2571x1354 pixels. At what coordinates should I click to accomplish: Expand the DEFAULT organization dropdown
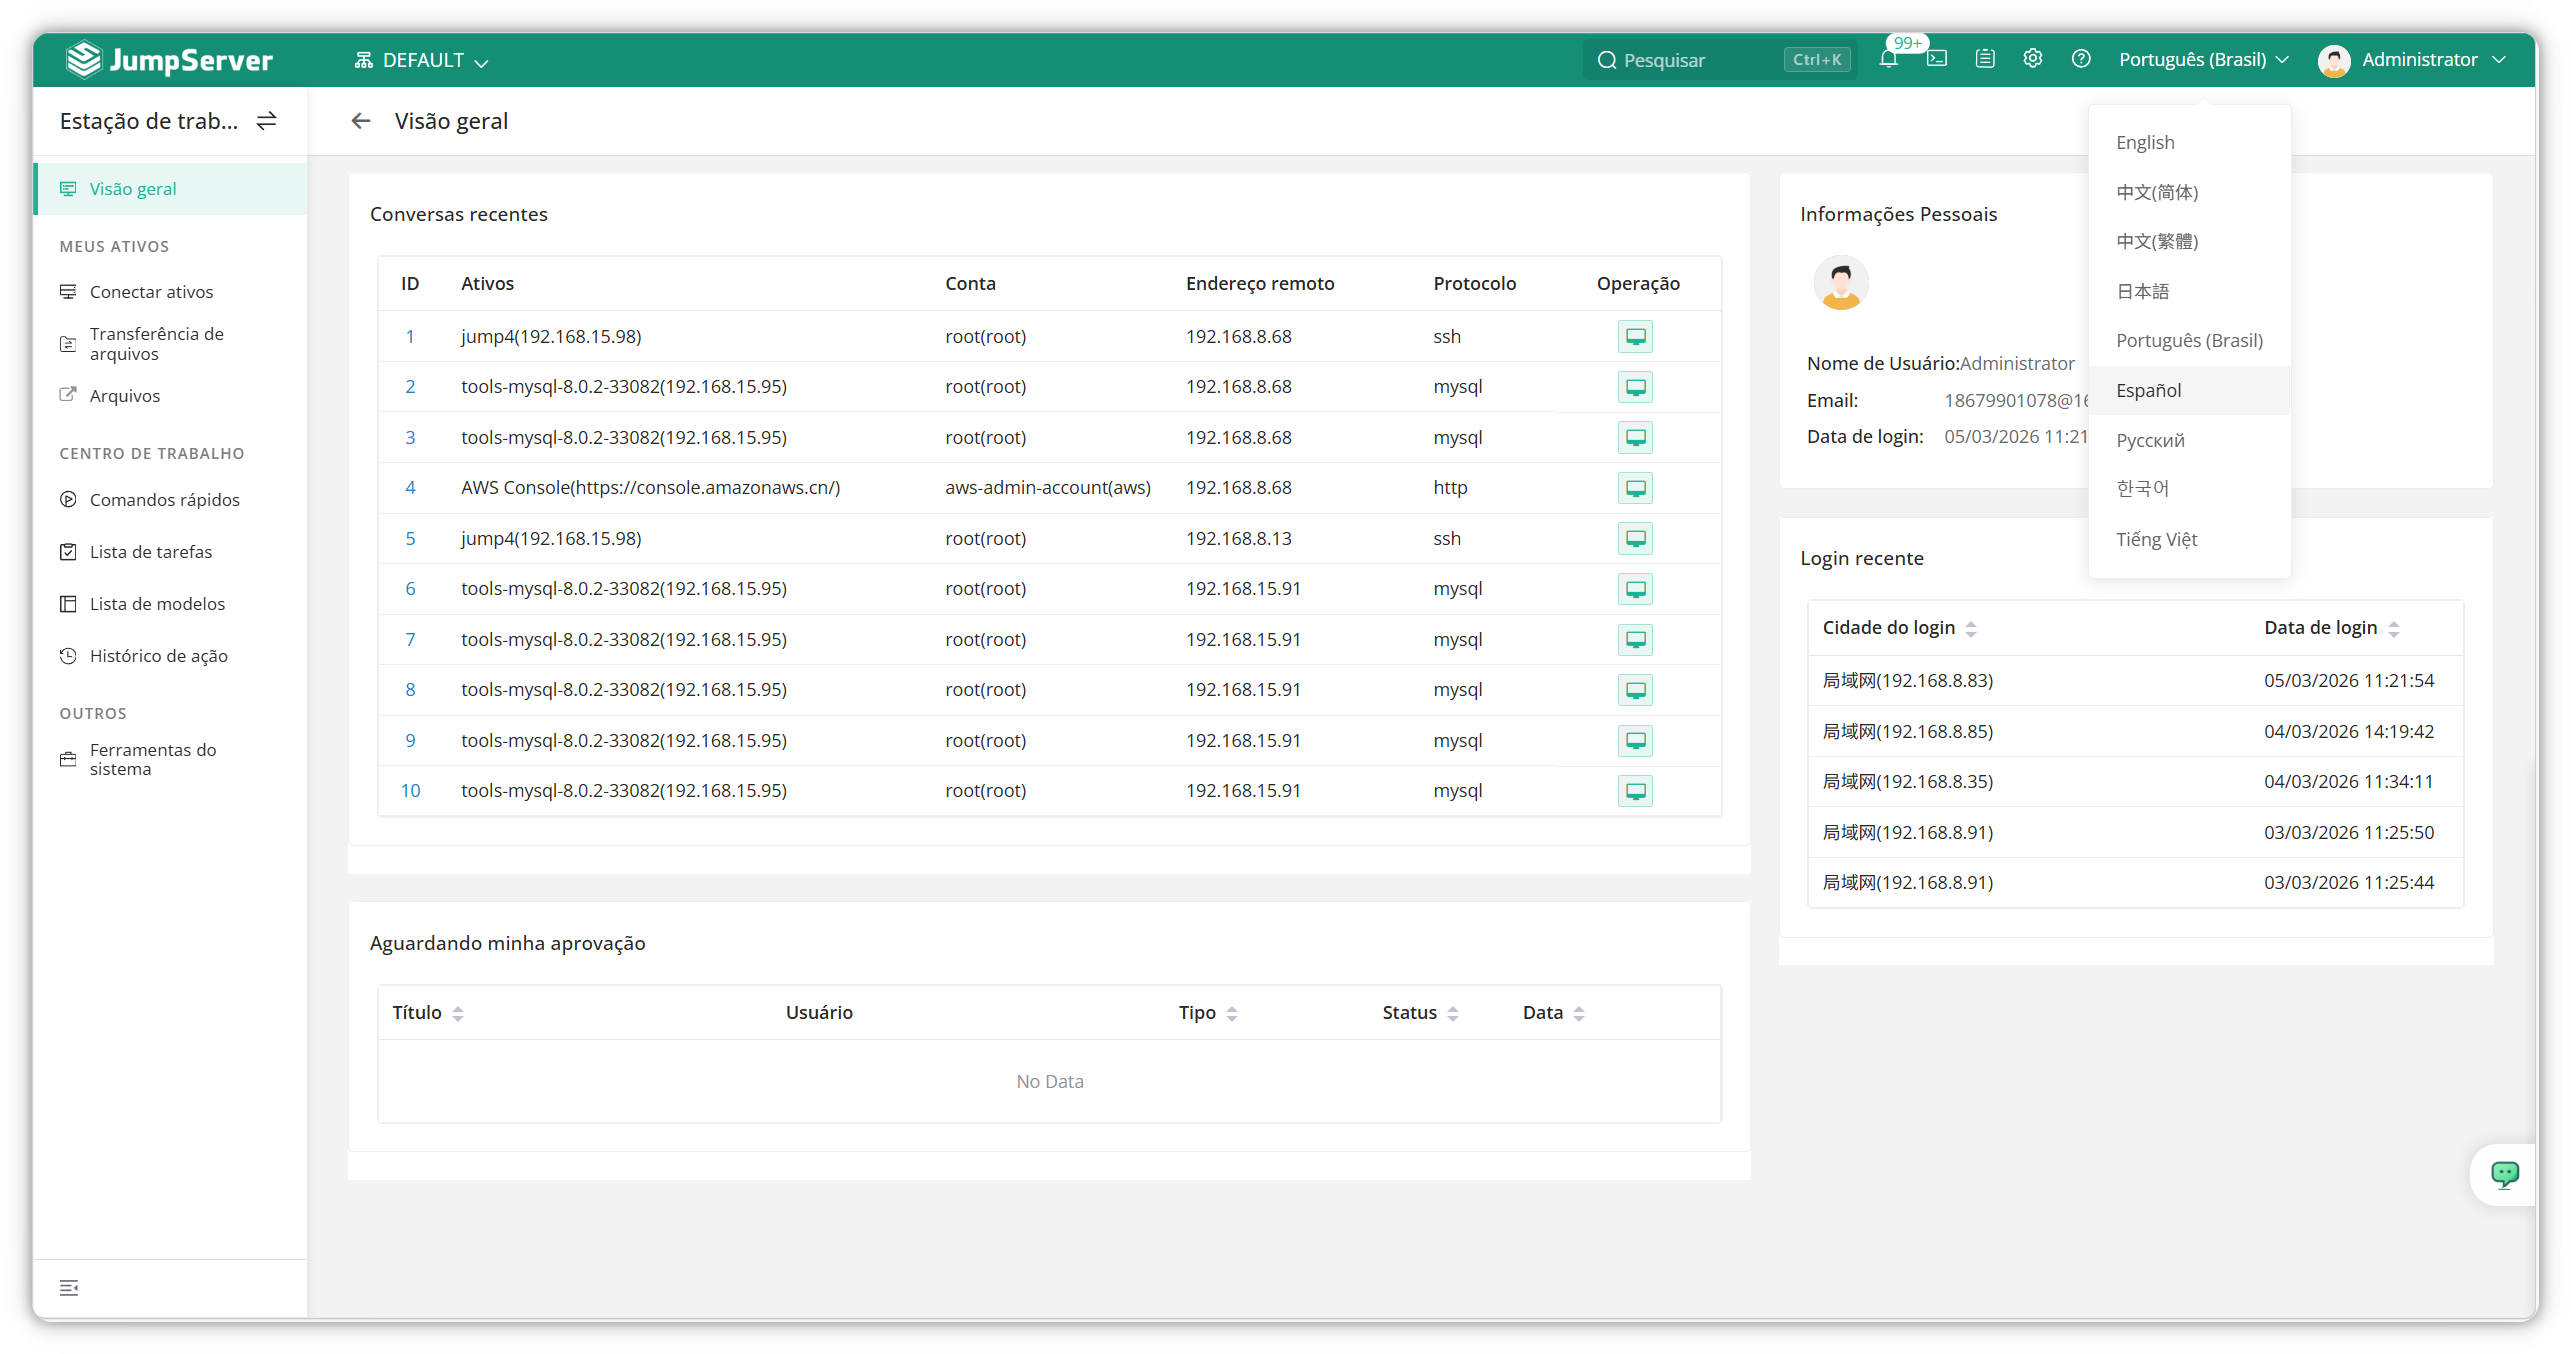pyautogui.click(x=421, y=61)
